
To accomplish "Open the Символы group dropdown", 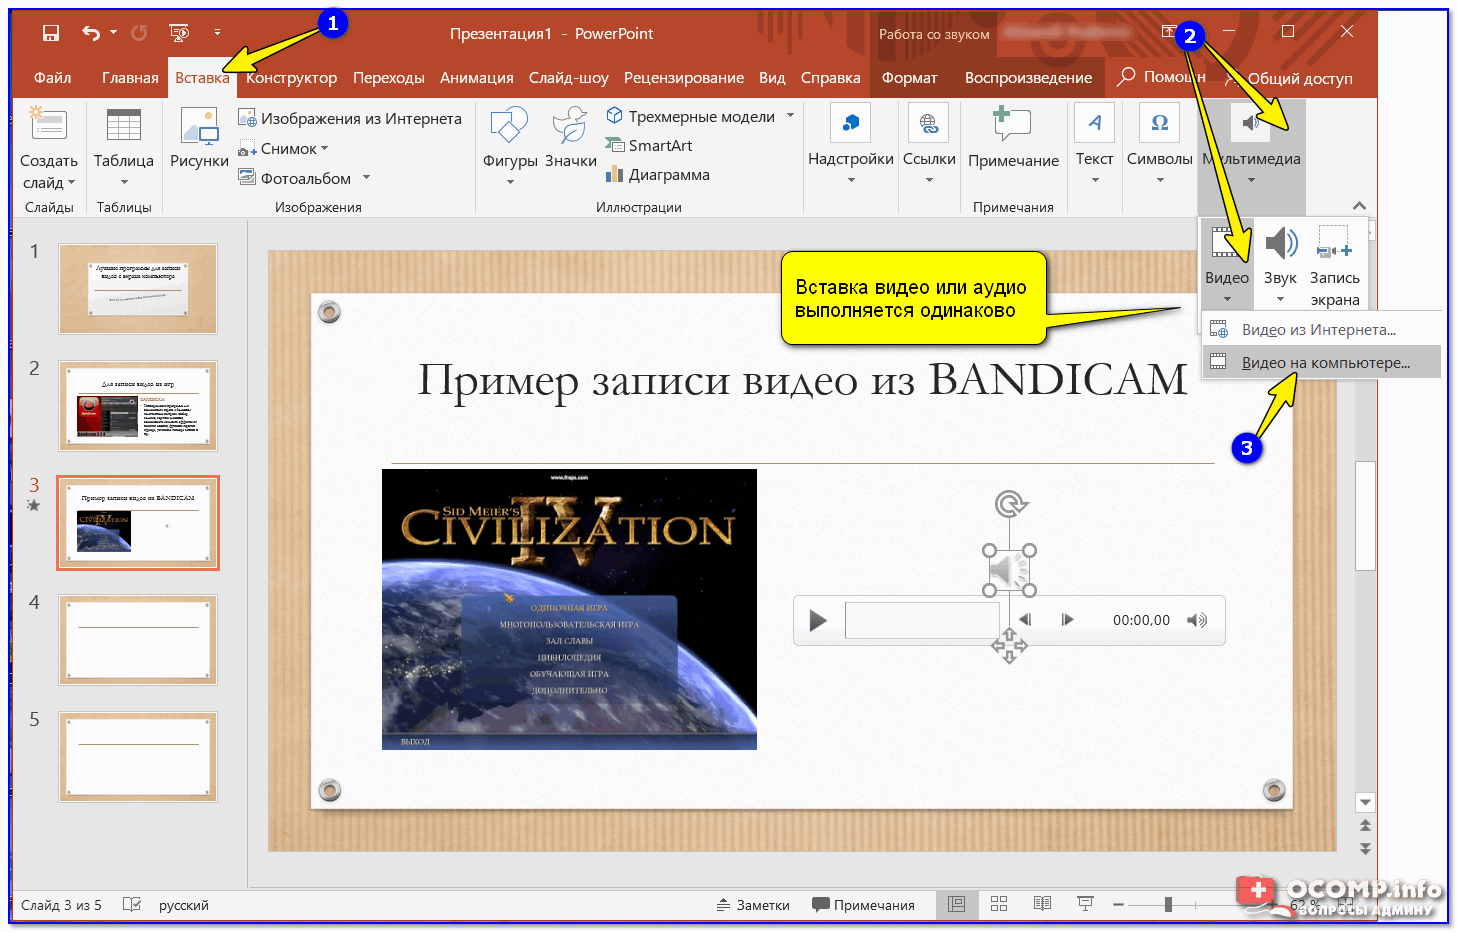I will [x=1159, y=145].
